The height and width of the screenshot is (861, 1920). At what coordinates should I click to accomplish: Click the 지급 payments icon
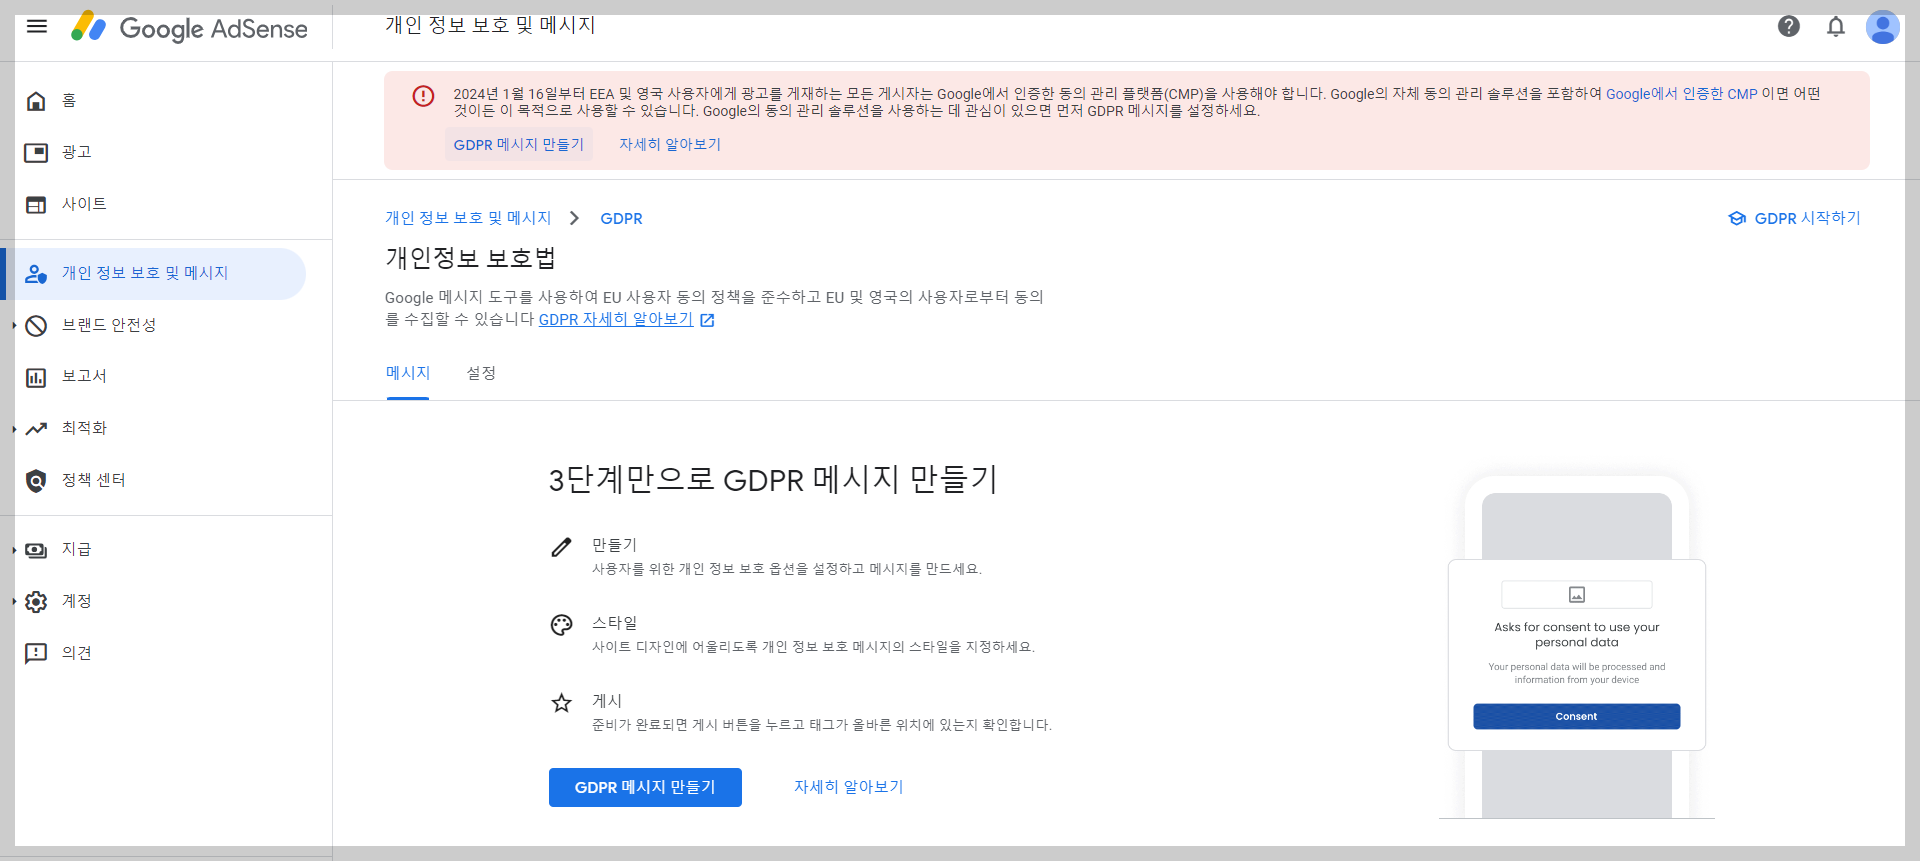(x=36, y=550)
